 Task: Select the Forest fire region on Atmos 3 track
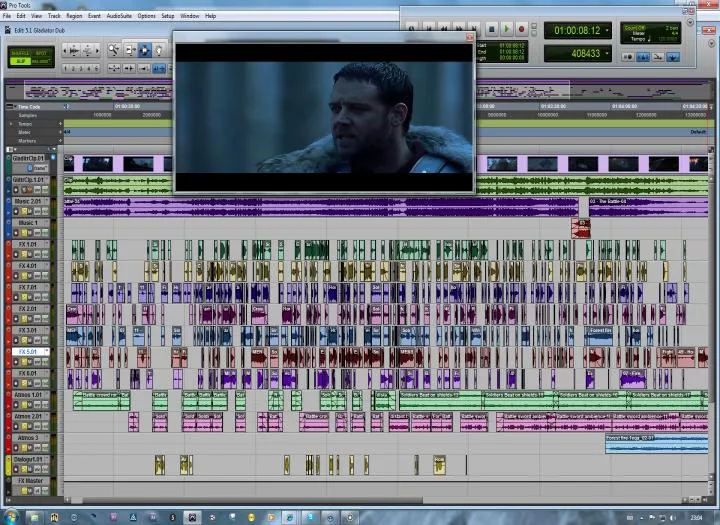657,444
